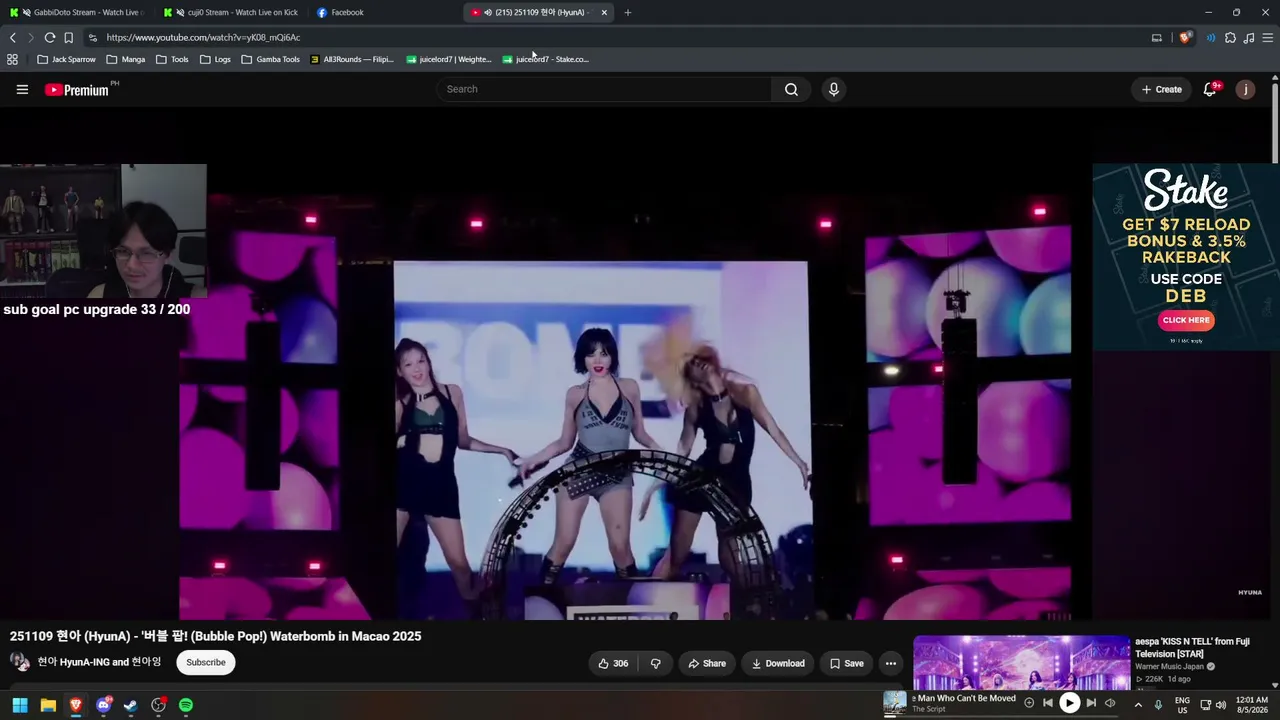1280x720 pixels.
Task: Open the account avatar menu
Action: pyautogui.click(x=1245, y=89)
